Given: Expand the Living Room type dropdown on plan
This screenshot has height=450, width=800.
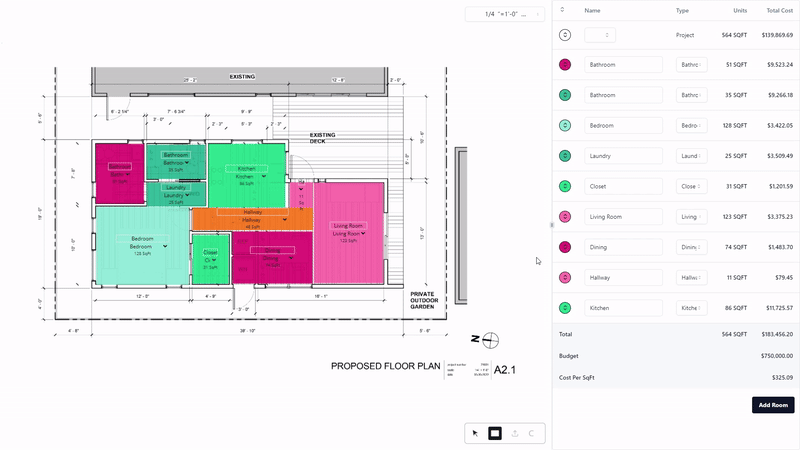Looking at the screenshot, I should pos(365,233).
